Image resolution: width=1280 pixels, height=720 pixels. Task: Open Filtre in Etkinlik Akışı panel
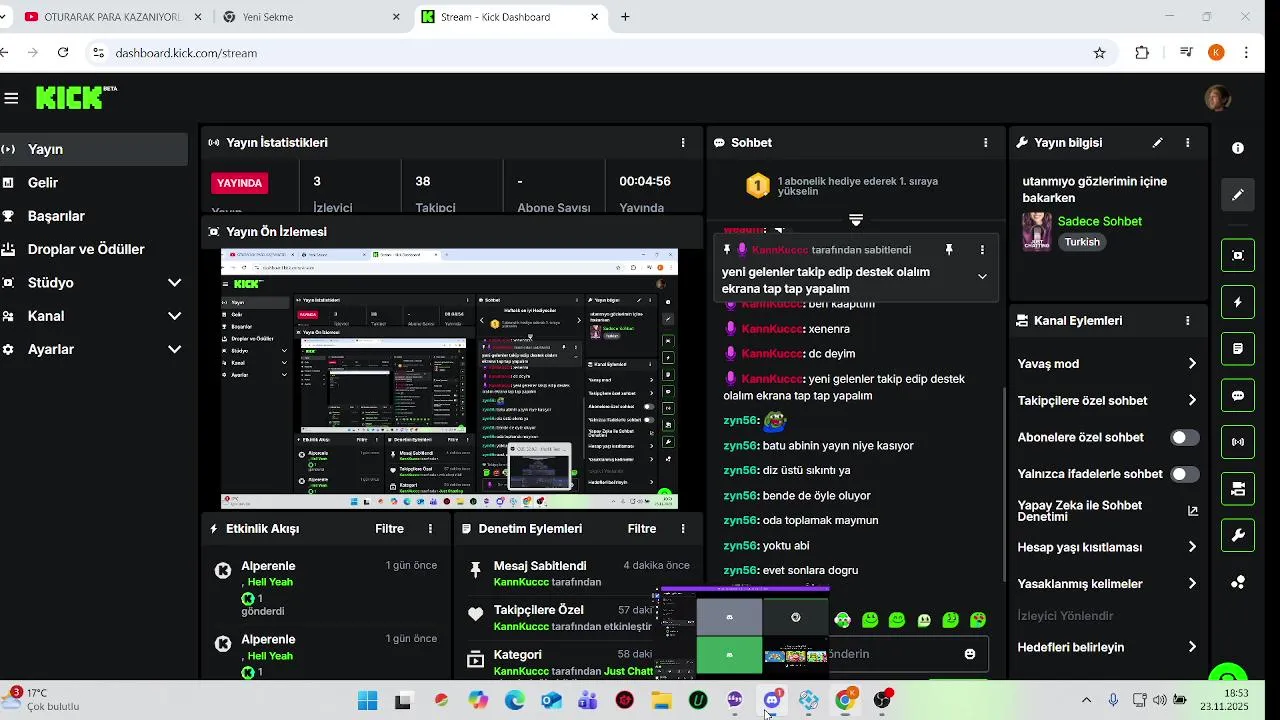(389, 529)
